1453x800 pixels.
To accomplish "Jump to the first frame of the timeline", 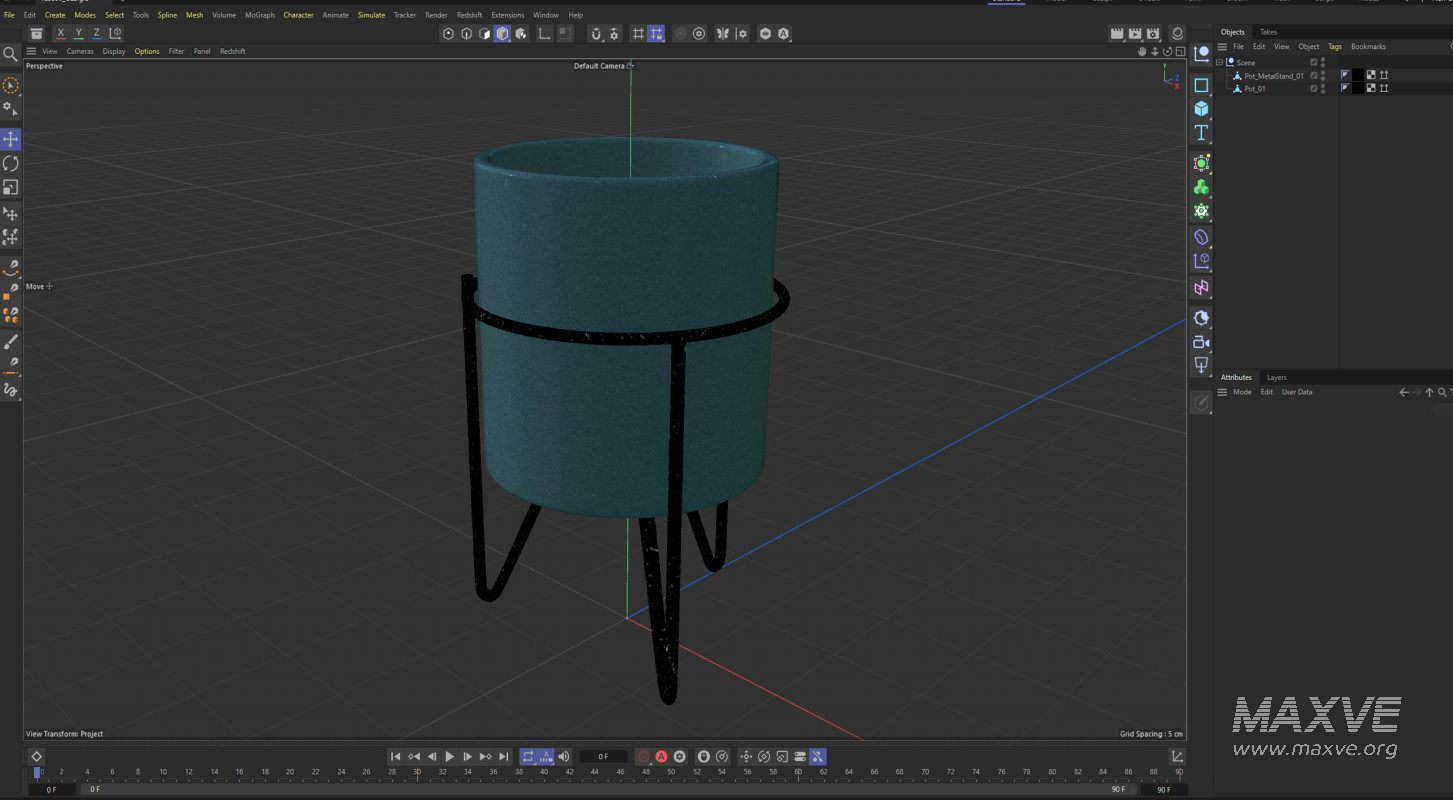I will tap(395, 757).
